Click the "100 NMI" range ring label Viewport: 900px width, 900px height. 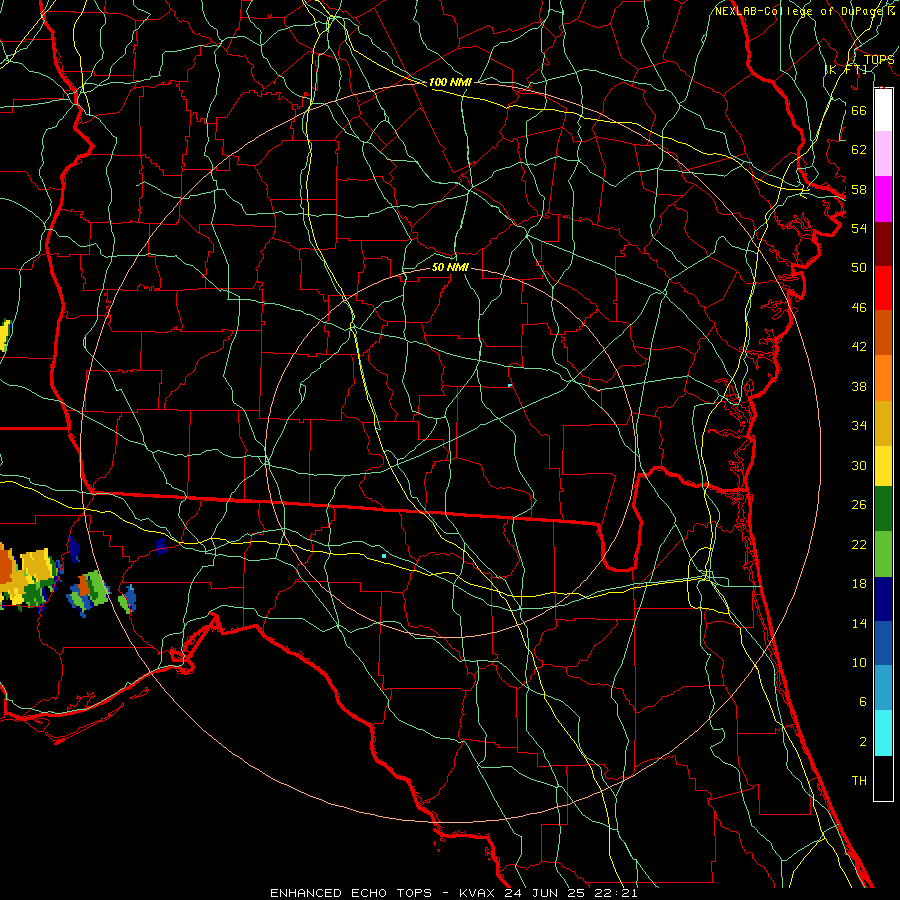450,82
